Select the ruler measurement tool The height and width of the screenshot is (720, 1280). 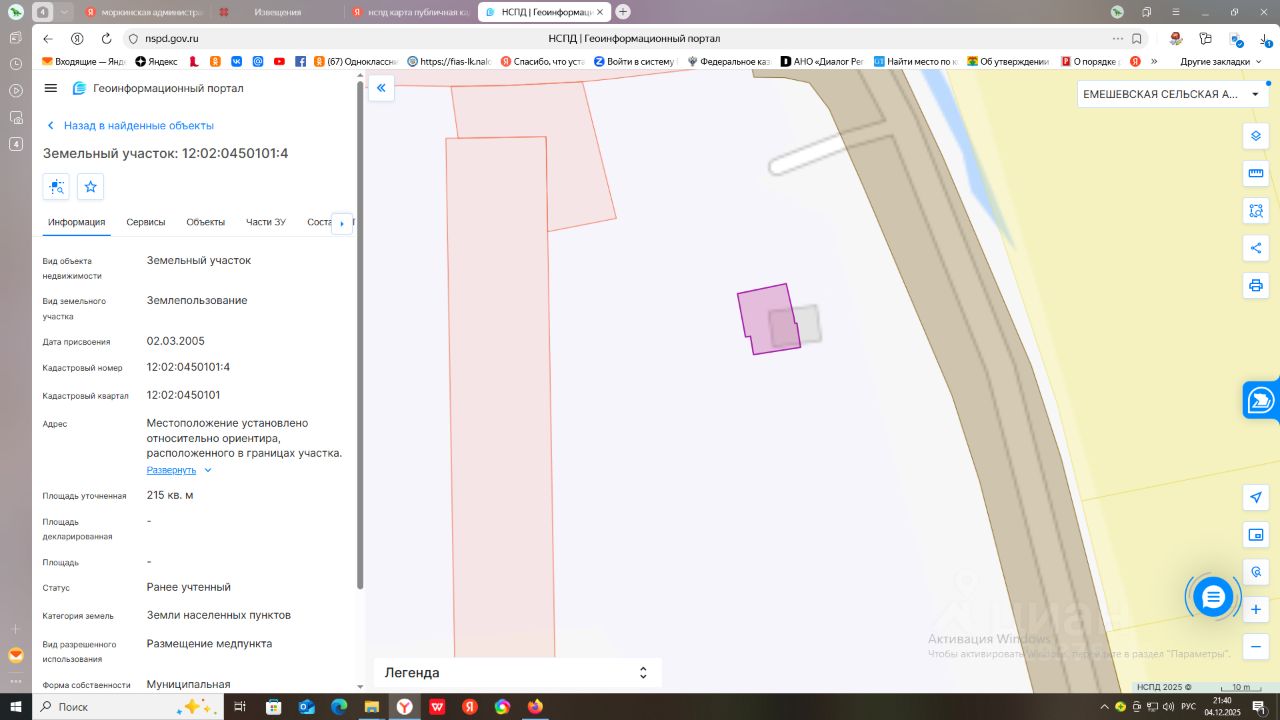(x=1256, y=173)
